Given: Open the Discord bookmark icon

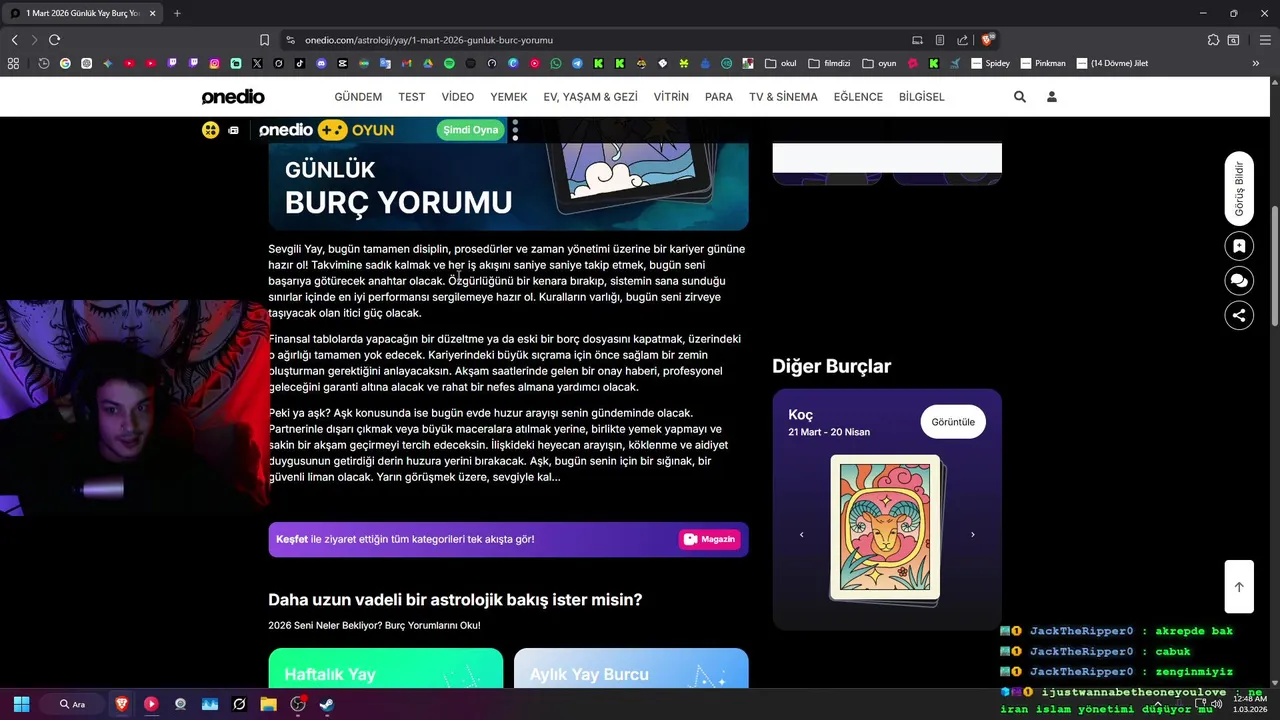Looking at the screenshot, I should (321, 63).
